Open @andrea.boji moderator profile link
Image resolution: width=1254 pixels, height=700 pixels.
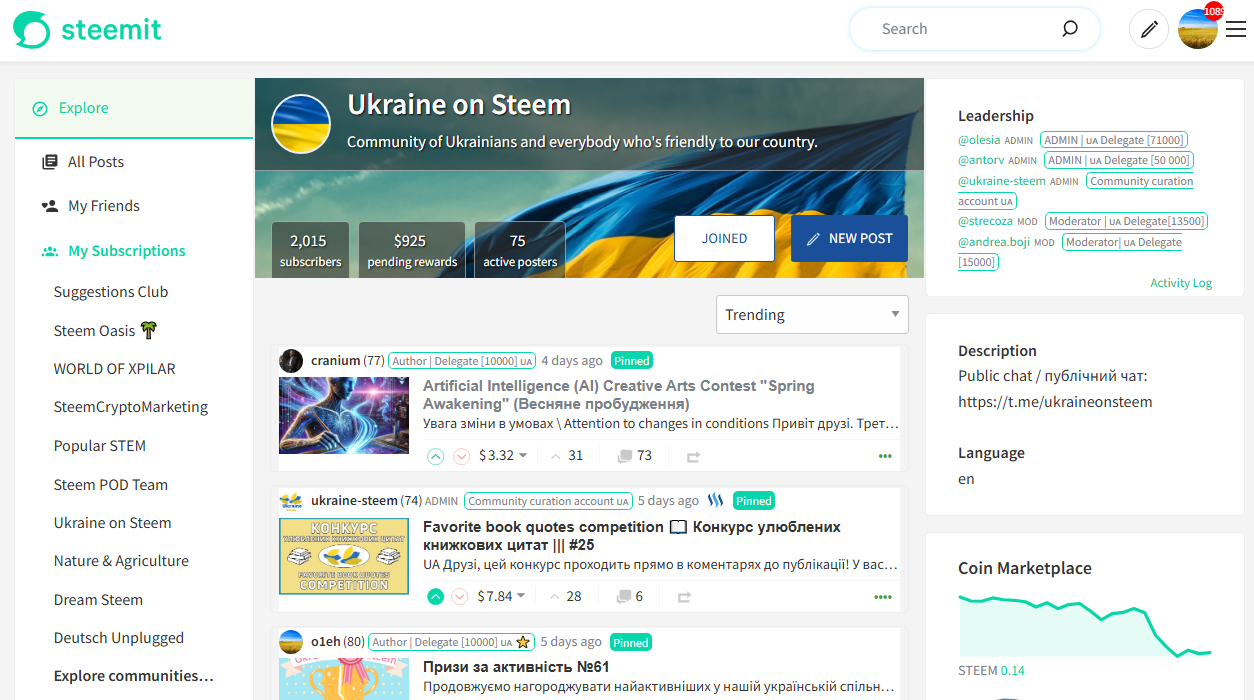click(994, 242)
